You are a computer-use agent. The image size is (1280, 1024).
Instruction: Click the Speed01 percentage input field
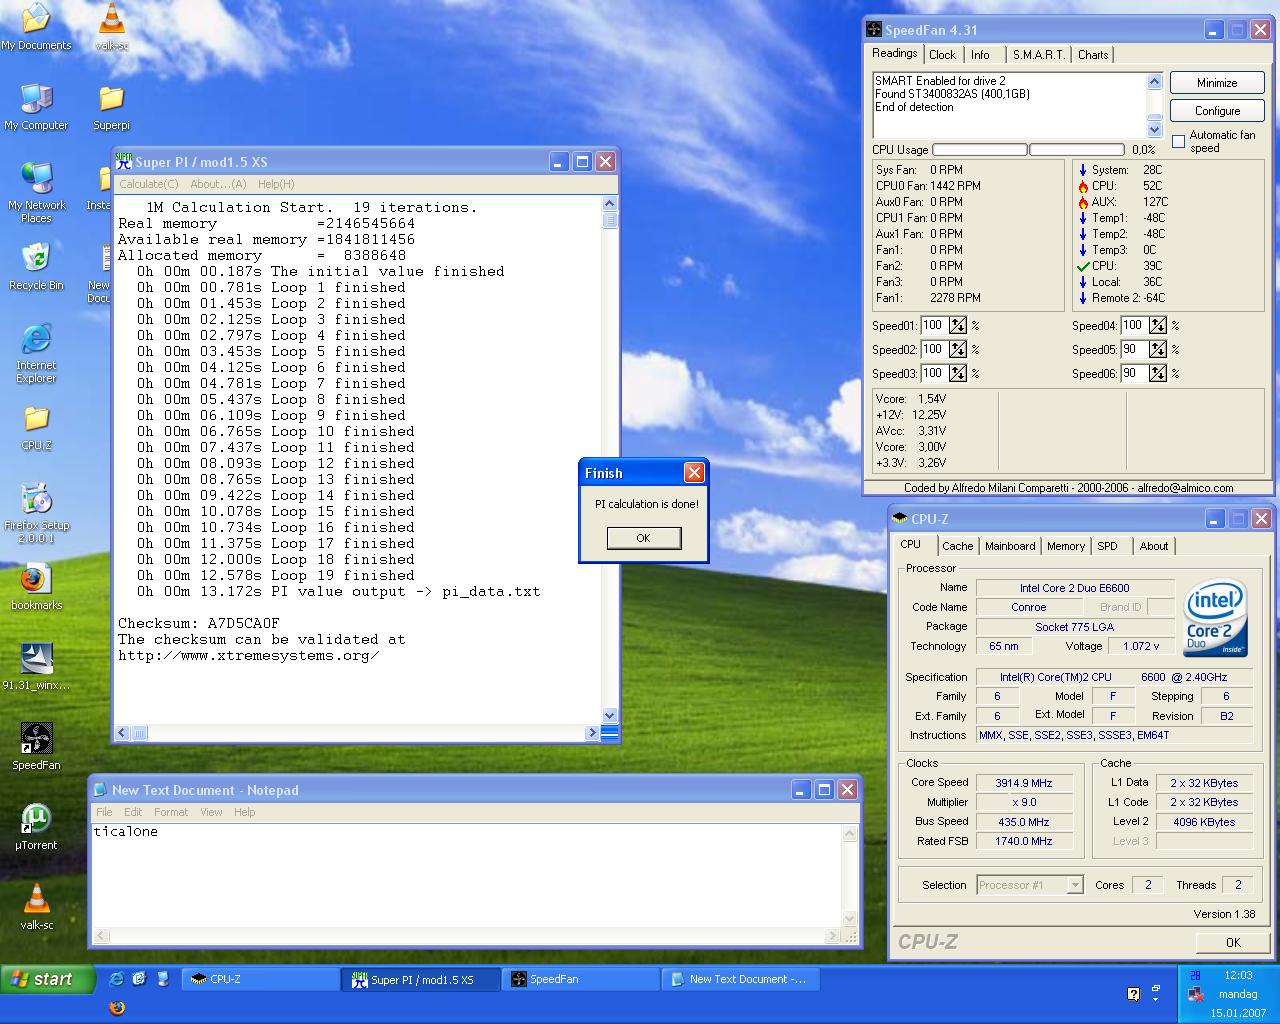tap(934, 325)
